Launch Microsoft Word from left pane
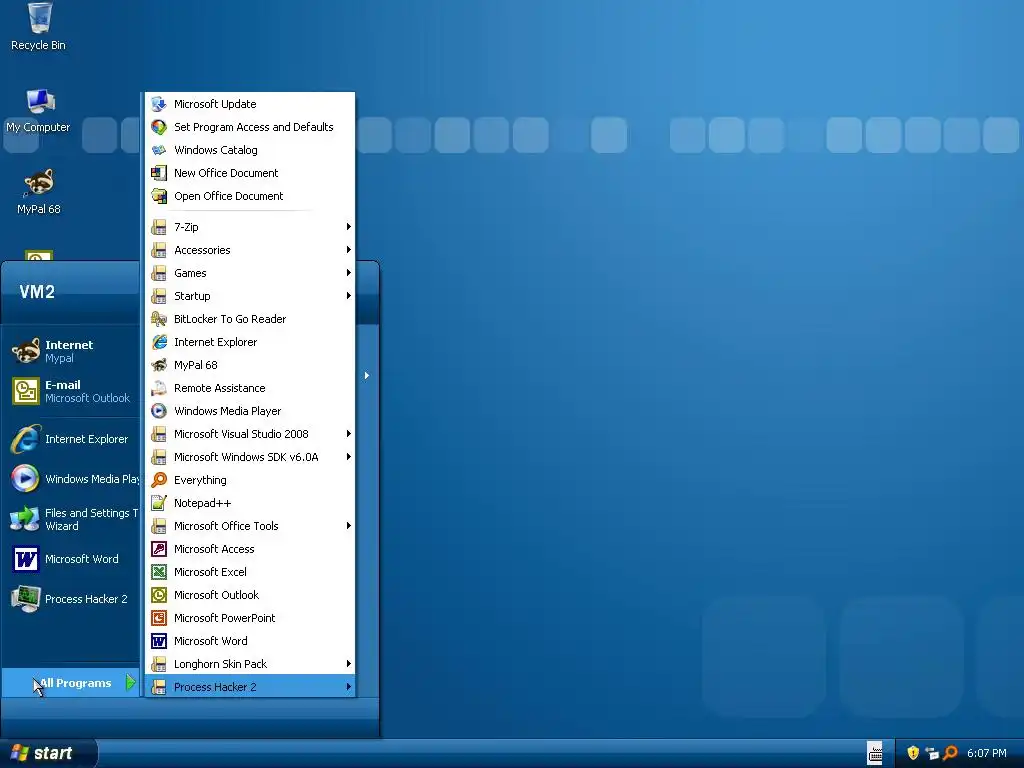Viewport: 1024px width, 768px height. 72,559
